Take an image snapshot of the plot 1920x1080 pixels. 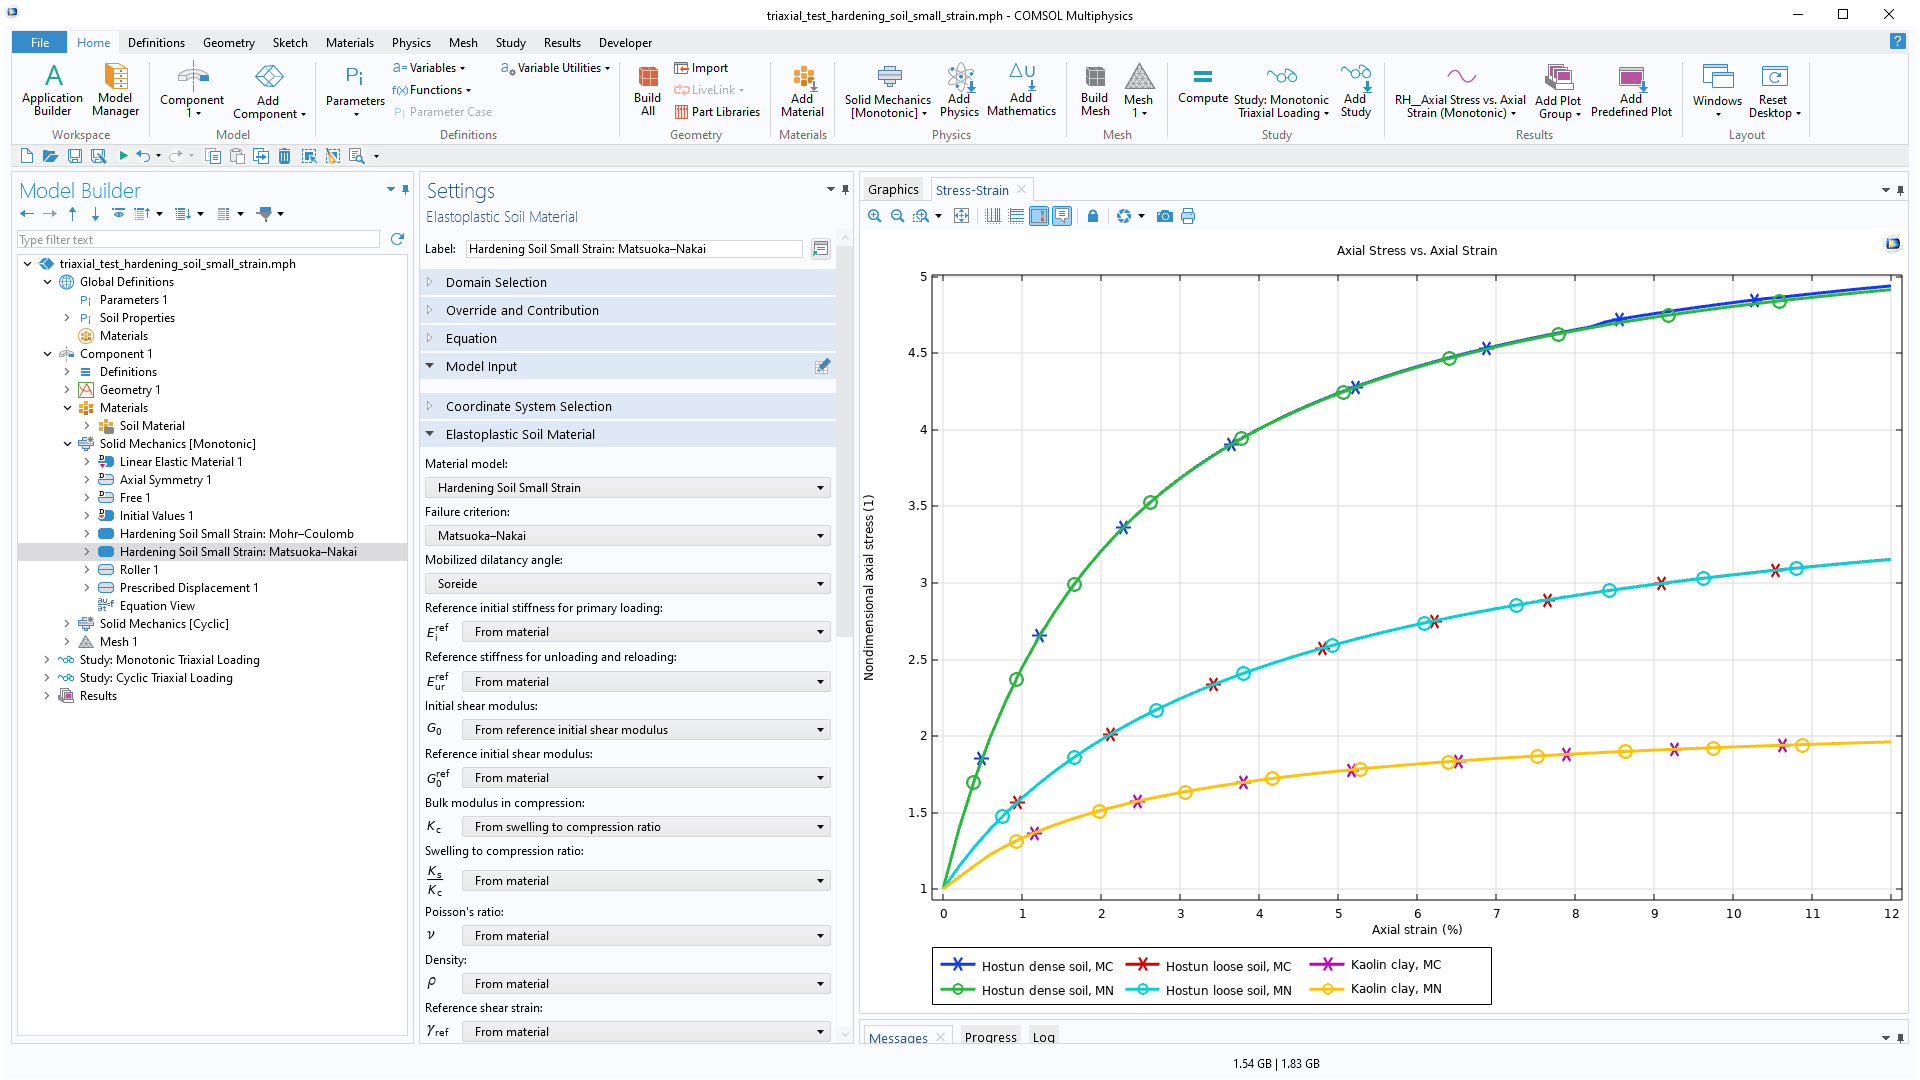pyautogui.click(x=1164, y=216)
